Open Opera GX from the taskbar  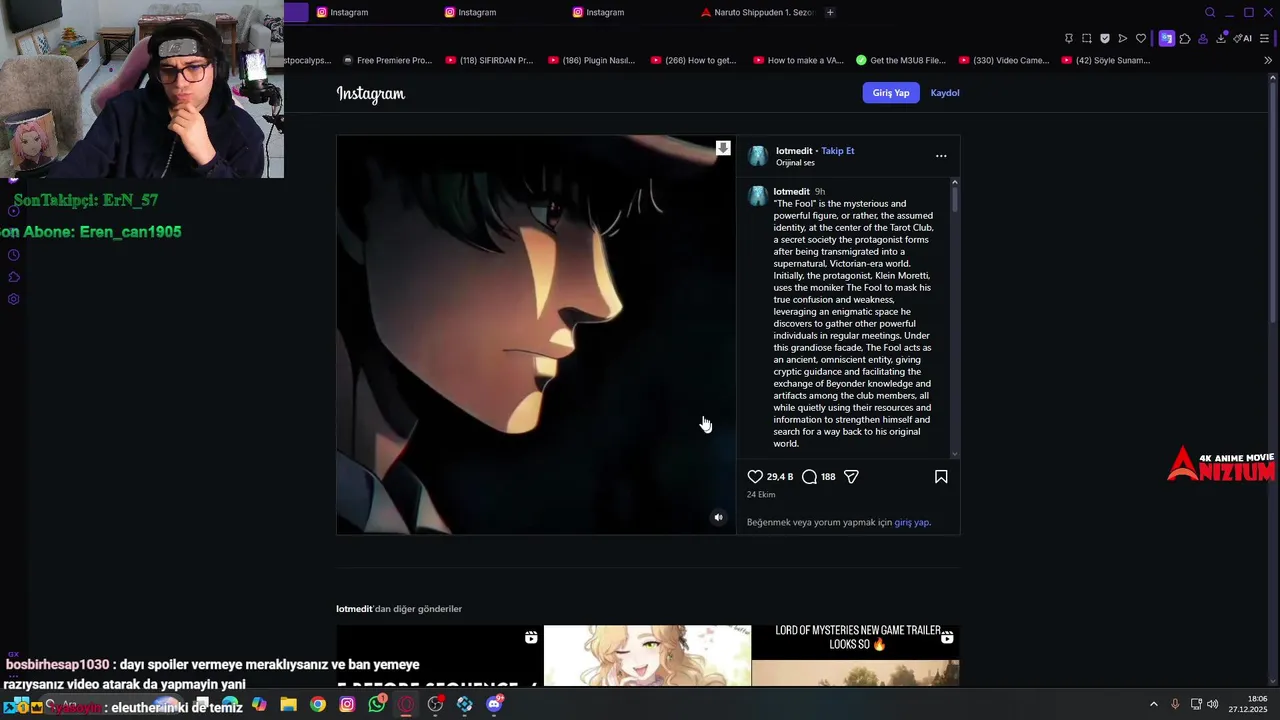coord(406,704)
